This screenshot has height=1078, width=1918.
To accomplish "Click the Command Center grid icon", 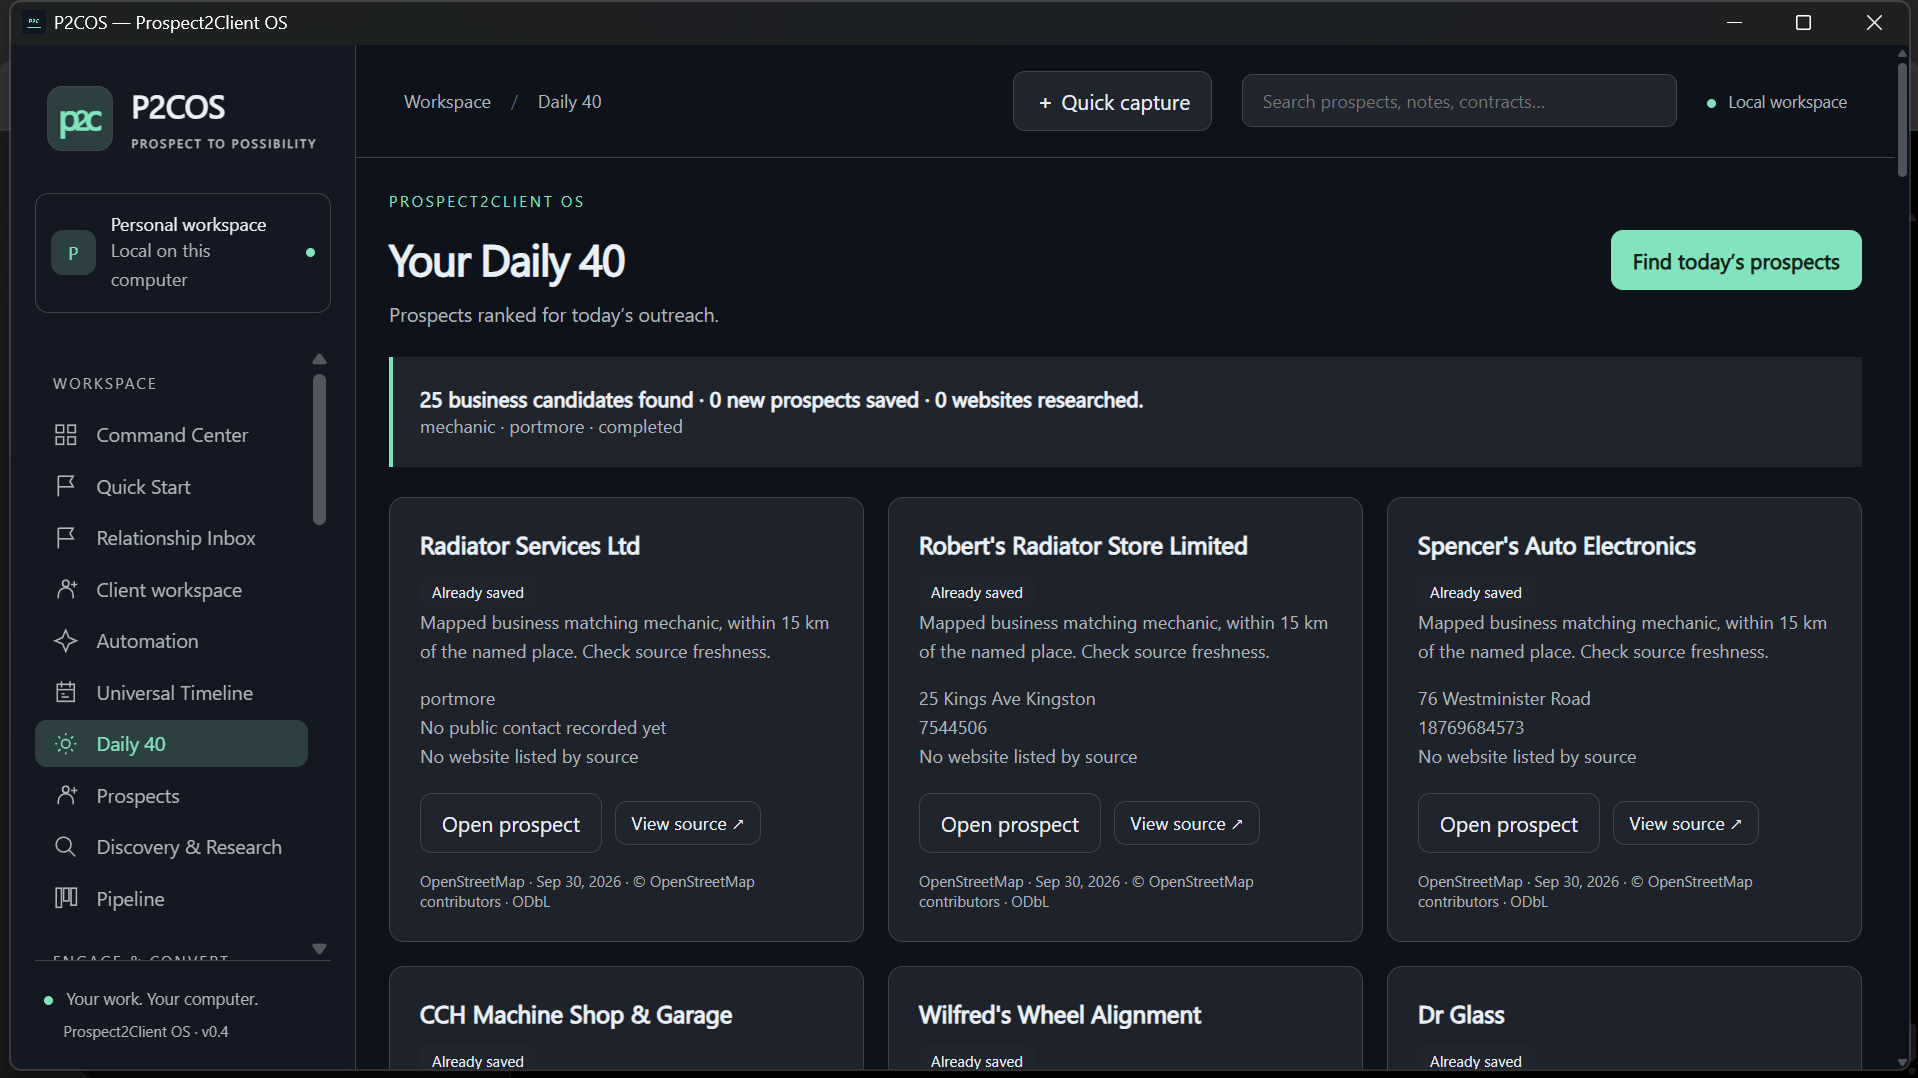I will point(66,435).
